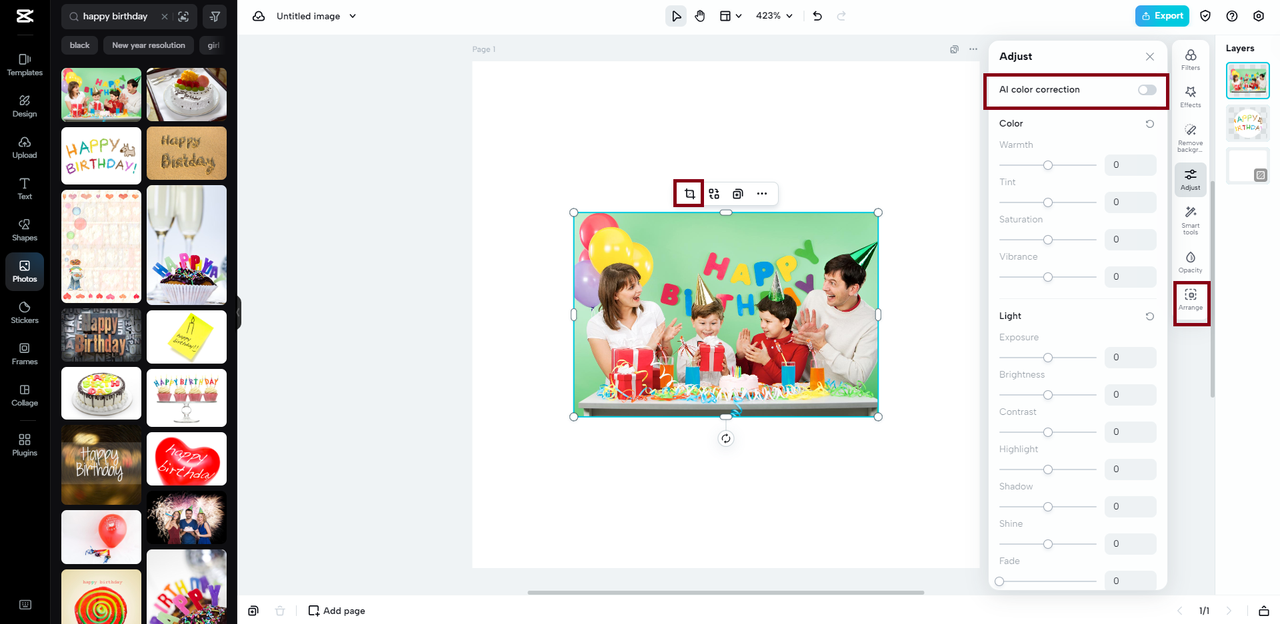The width and height of the screenshot is (1280, 624).
Task: Select the hand pan tool
Action: click(x=700, y=16)
